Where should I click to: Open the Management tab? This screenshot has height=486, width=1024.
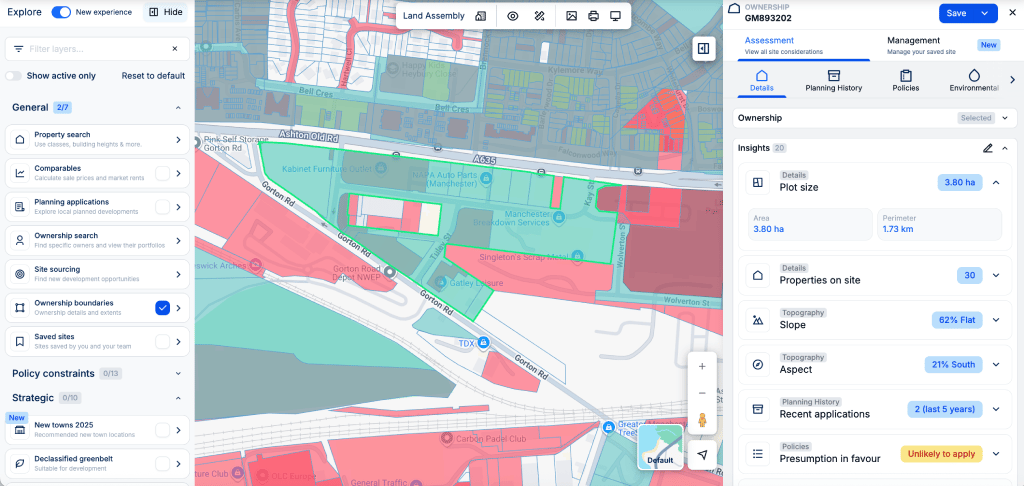[x=913, y=46]
